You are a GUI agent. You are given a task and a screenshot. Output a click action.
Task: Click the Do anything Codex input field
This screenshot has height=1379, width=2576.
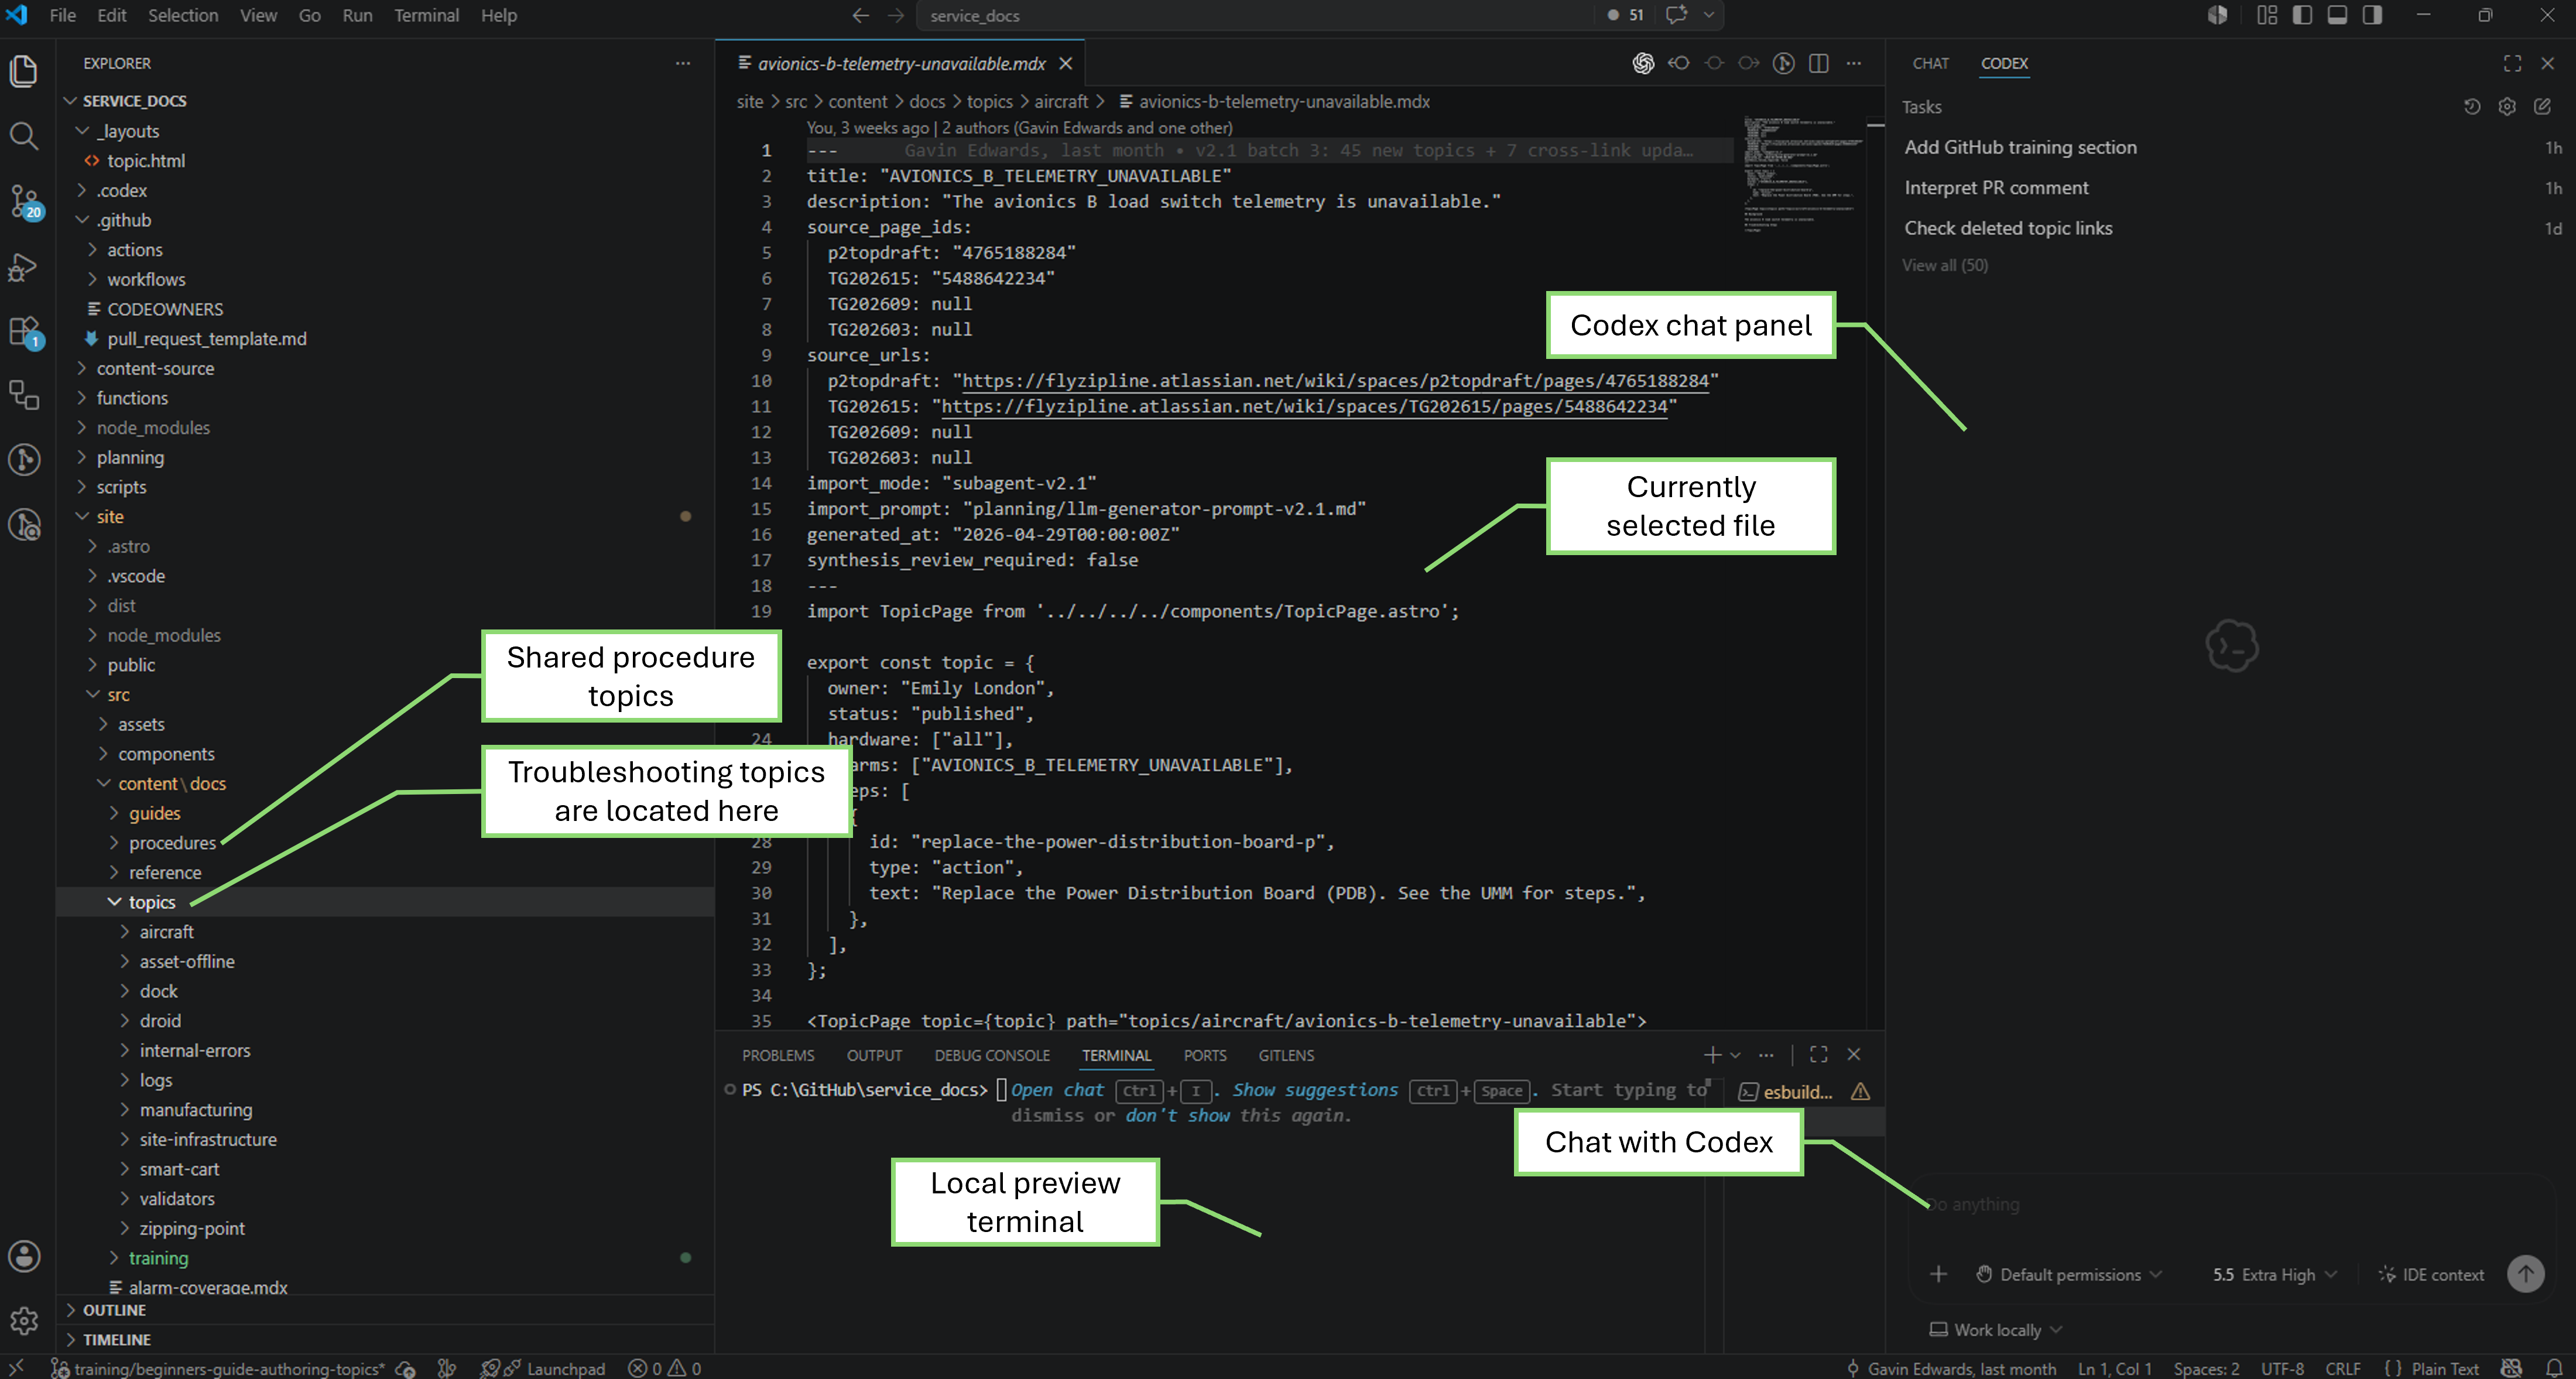(2230, 1204)
